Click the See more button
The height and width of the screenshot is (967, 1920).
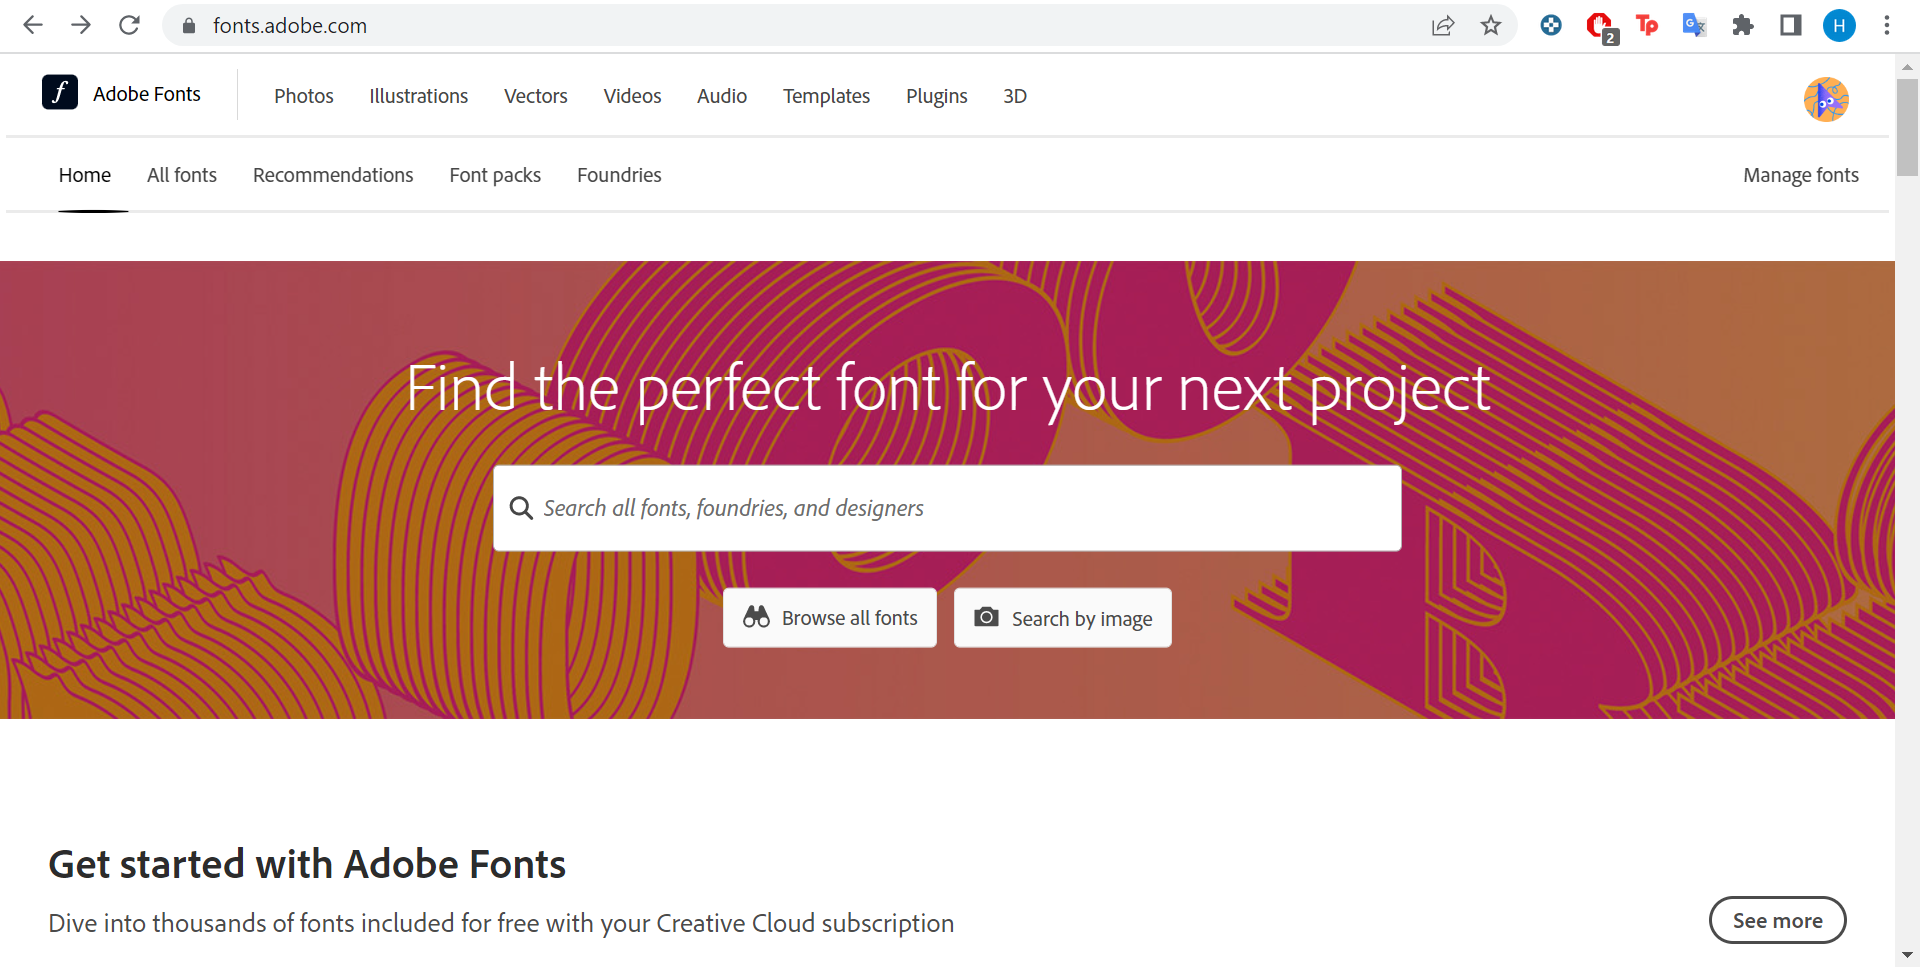click(1778, 920)
